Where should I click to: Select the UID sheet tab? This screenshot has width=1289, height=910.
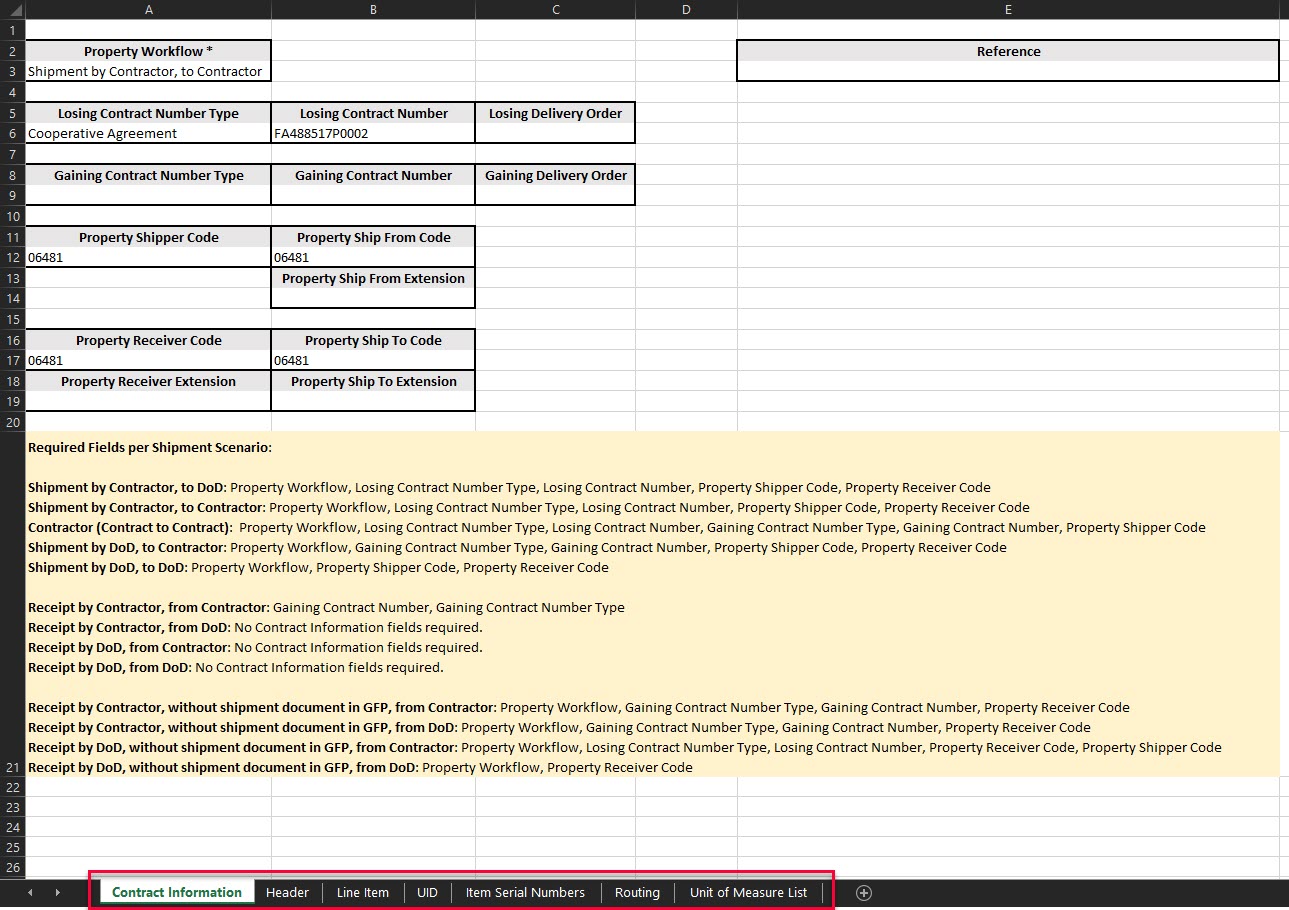coord(427,892)
